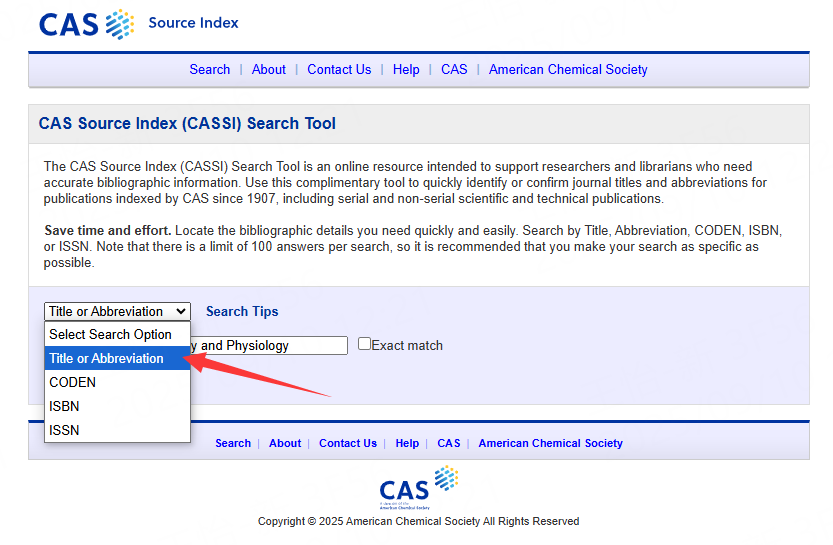The image size is (833, 545).
Task: Open the About link in the footer navigation
Action: click(285, 443)
